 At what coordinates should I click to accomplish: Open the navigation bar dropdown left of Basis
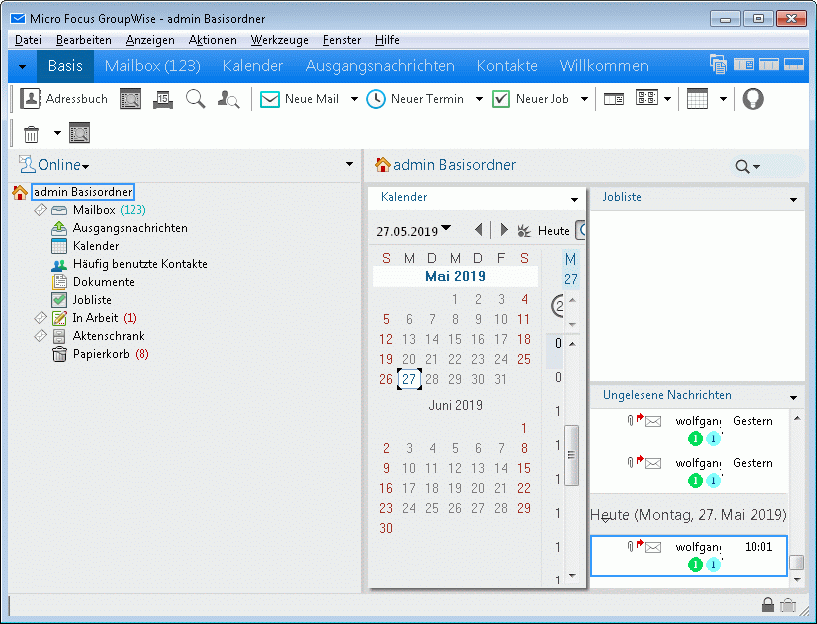(22, 66)
